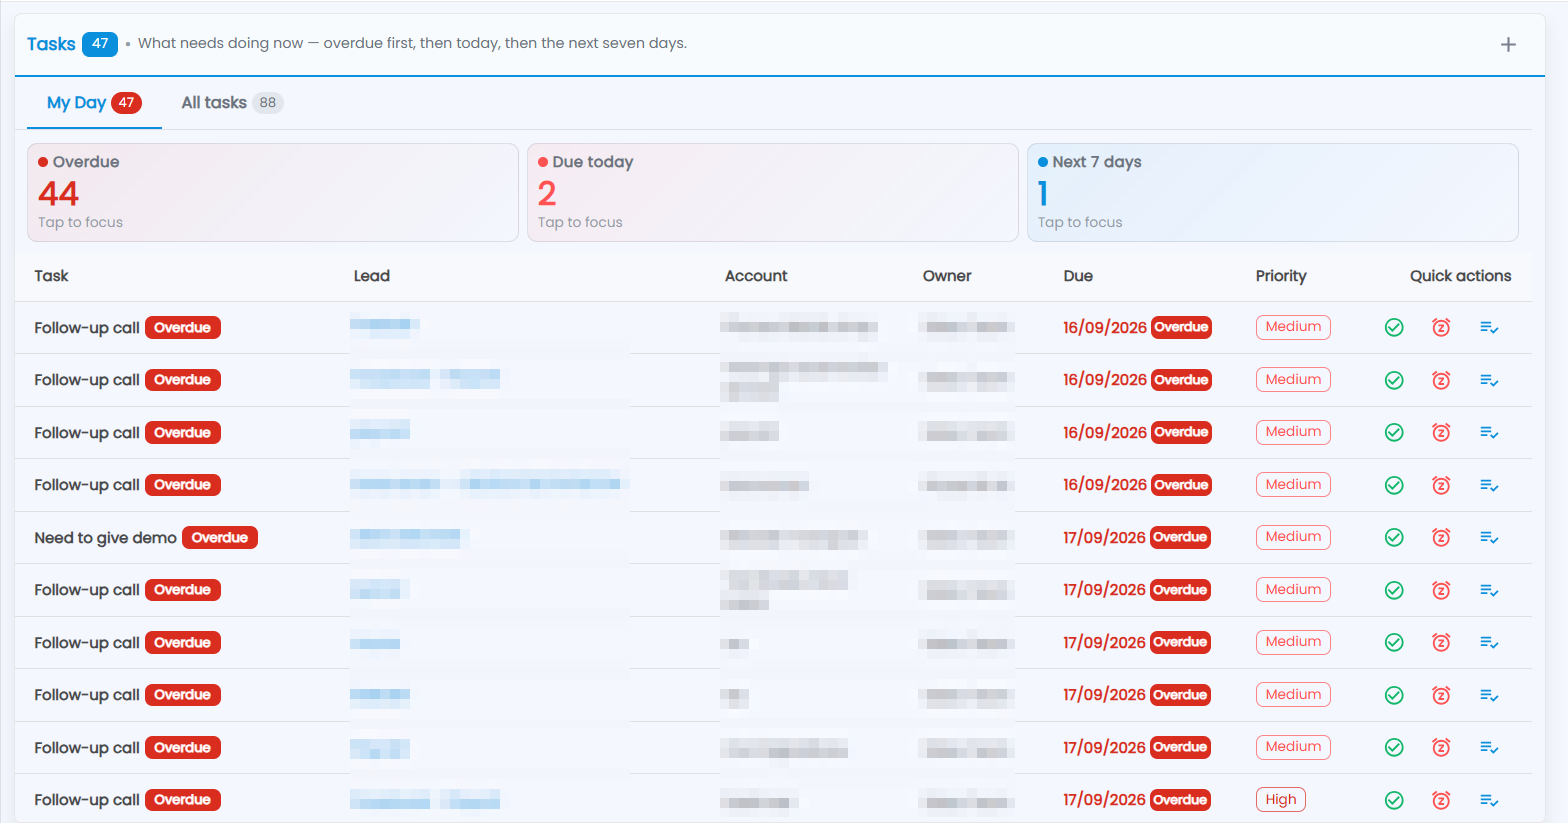The image size is (1568, 823).
Task: Open the Follow-up call in the High priority row
Action: [87, 800]
